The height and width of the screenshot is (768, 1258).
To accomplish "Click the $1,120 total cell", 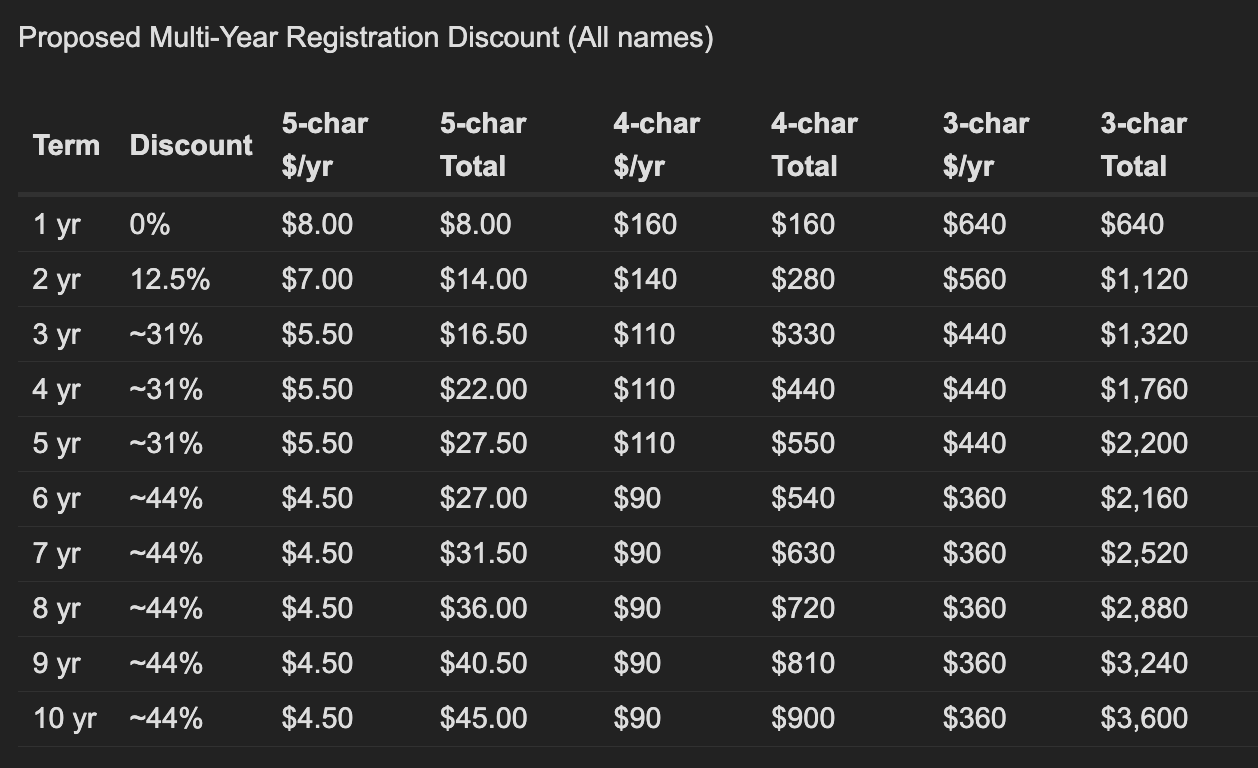I will [x=1144, y=279].
